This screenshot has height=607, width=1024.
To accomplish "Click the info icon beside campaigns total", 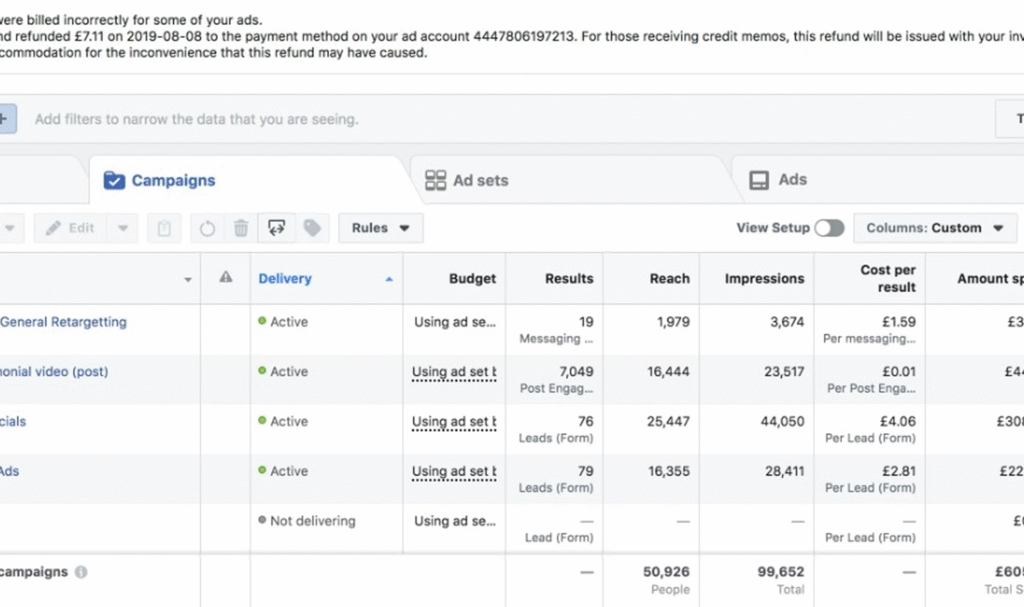I will [x=81, y=572].
